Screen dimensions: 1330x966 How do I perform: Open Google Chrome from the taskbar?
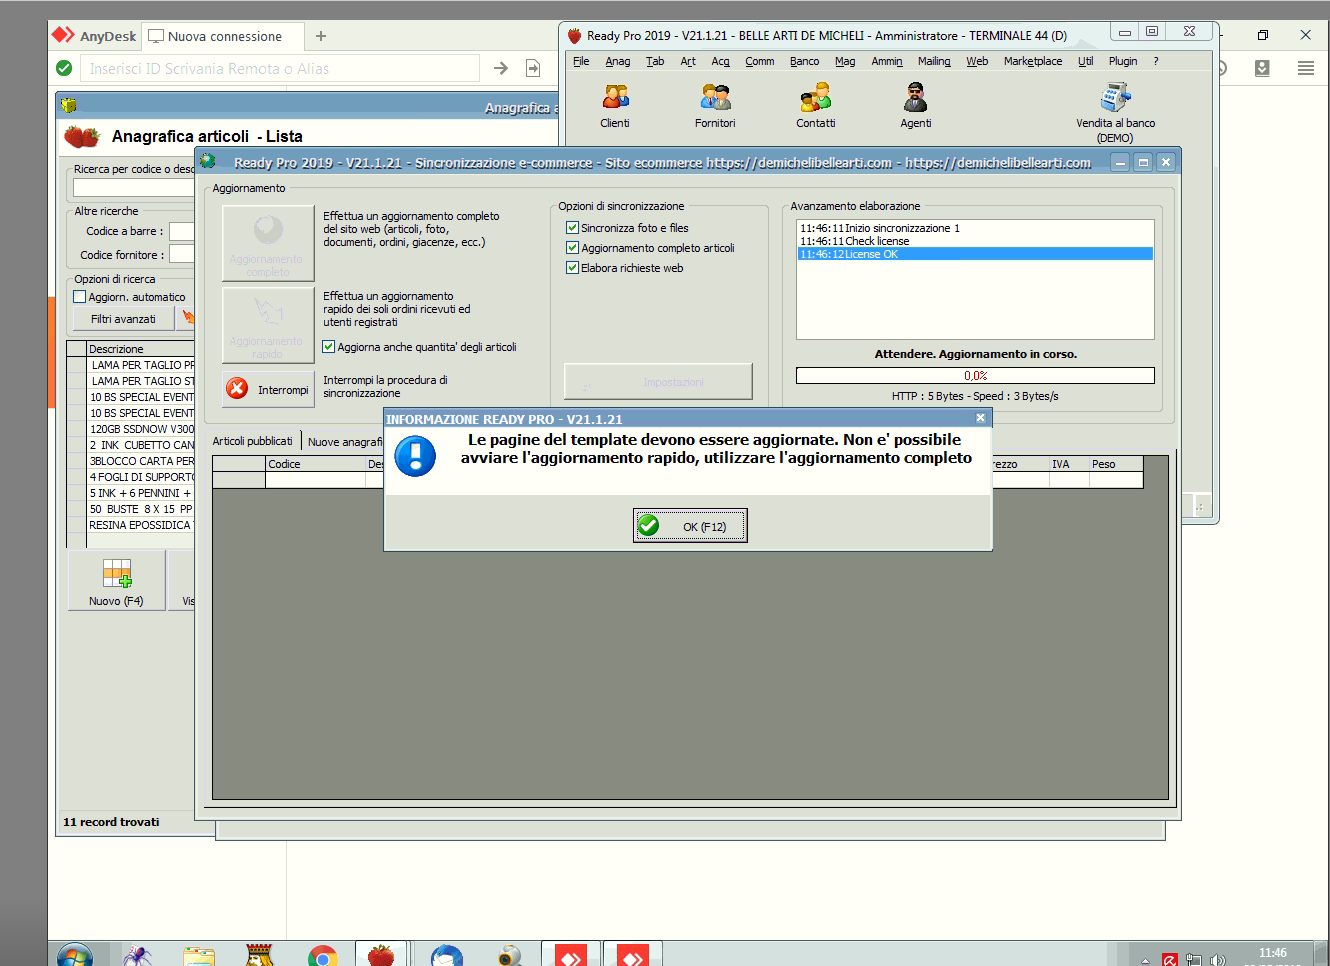pyautogui.click(x=322, y=956)
